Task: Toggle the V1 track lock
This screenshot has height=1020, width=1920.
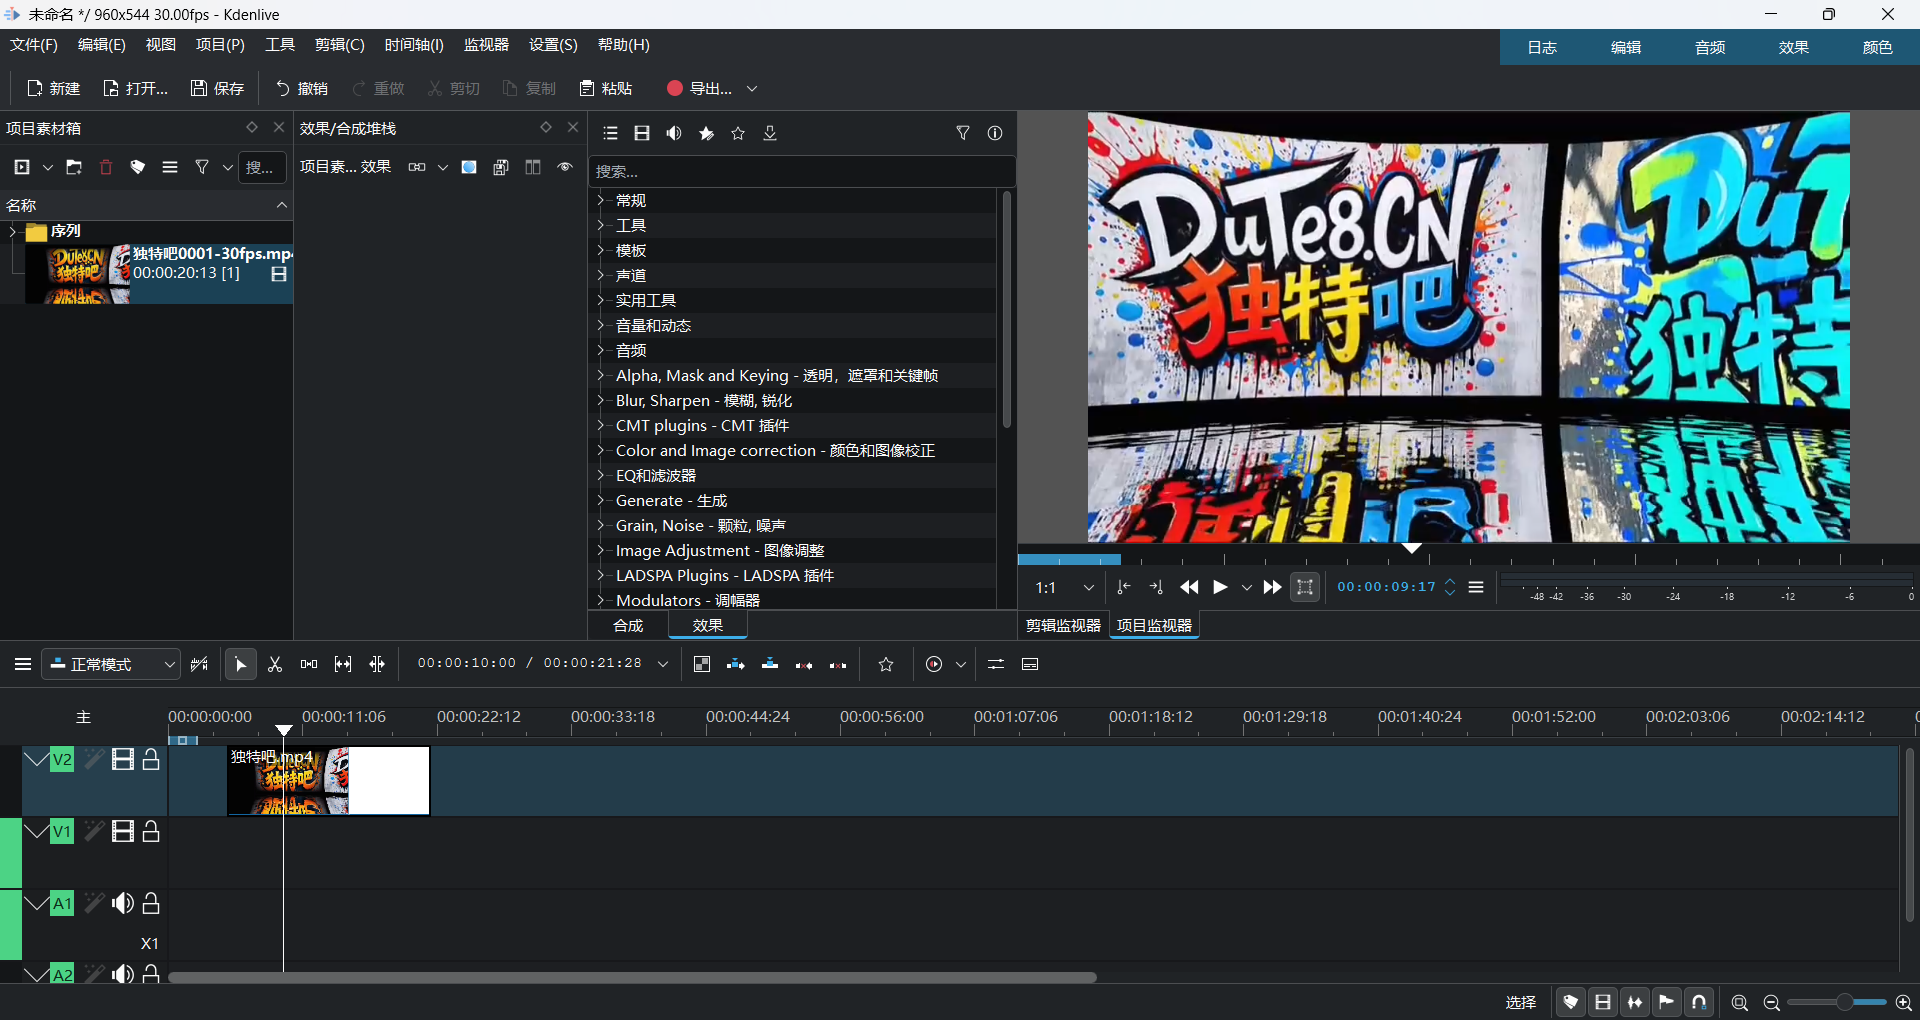Action: pyautogui.click(x=151, y=832)
